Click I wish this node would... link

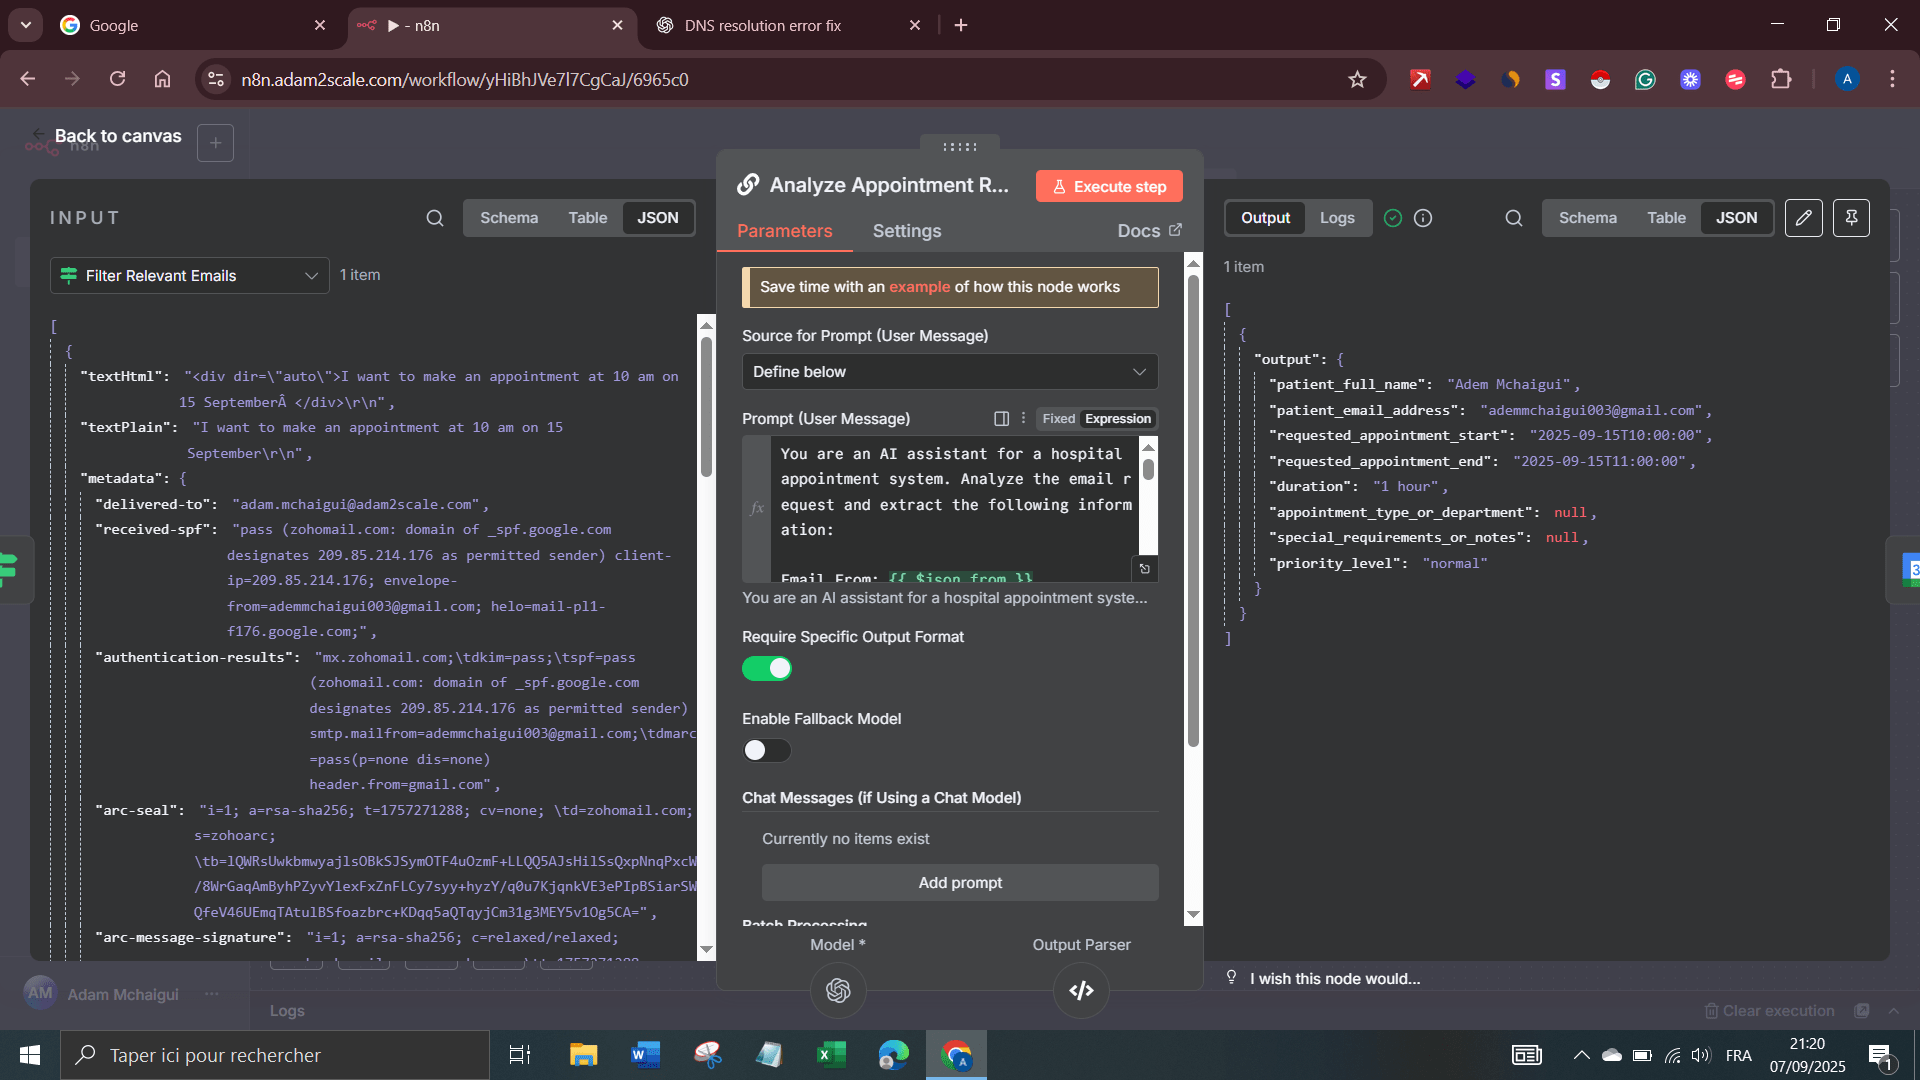[1334, 979]
